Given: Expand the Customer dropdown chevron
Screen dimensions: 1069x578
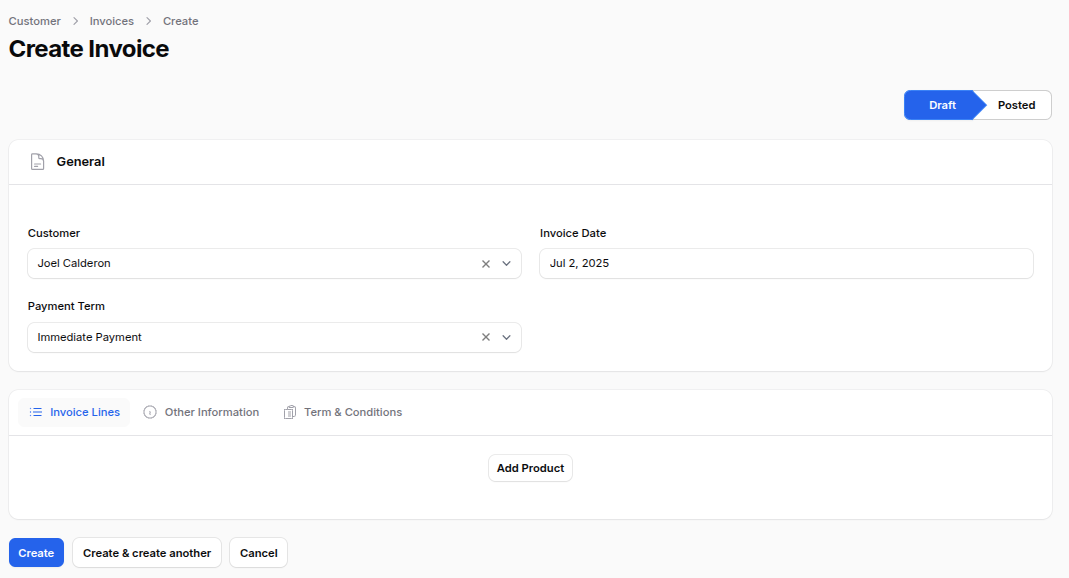Looking at the screenshot, I should point(507,264).
